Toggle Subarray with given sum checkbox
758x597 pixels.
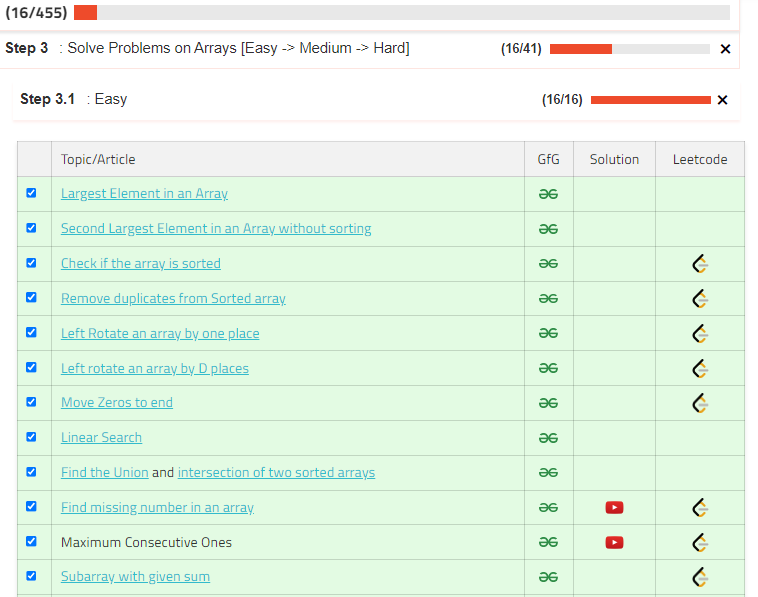point(31,576)
